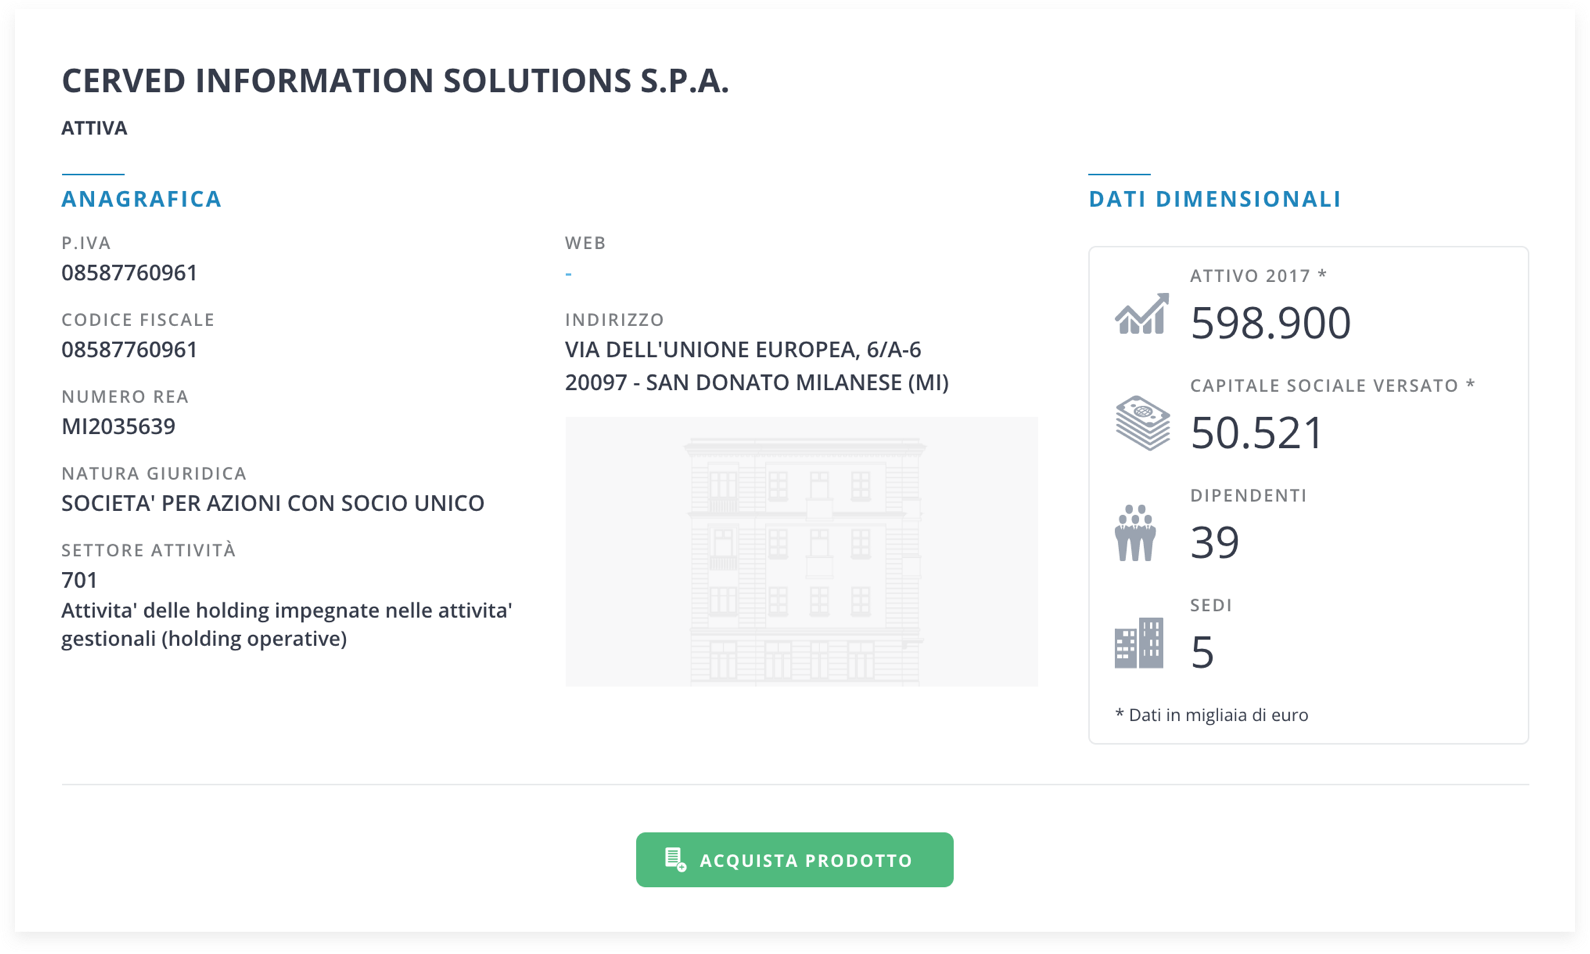Click the SETTORE ATTIVITÀ field label
Viewport: 1590px width, 954px height.
point(148,550)
